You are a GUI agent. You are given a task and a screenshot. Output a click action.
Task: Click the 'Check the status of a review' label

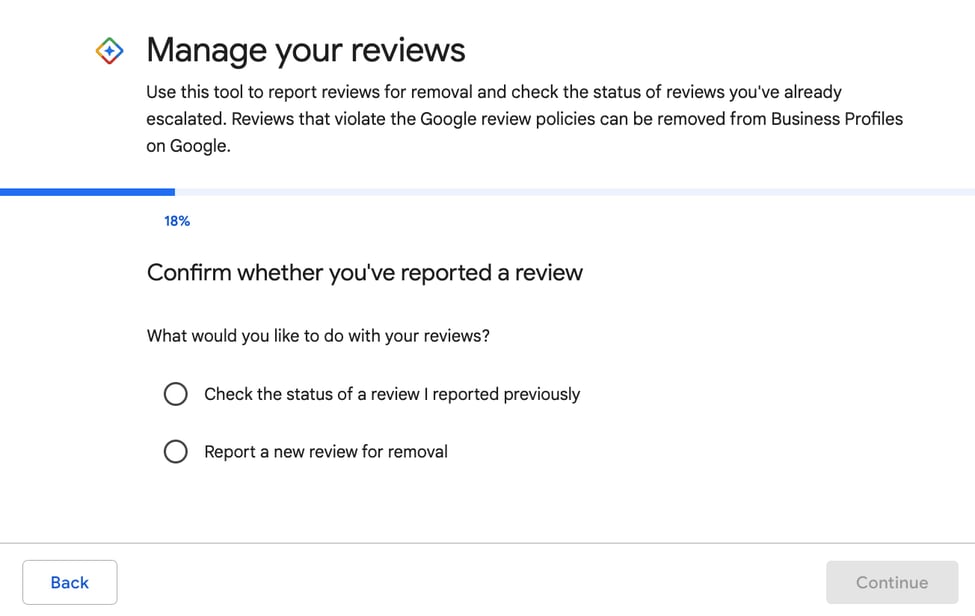click(391, 394)
